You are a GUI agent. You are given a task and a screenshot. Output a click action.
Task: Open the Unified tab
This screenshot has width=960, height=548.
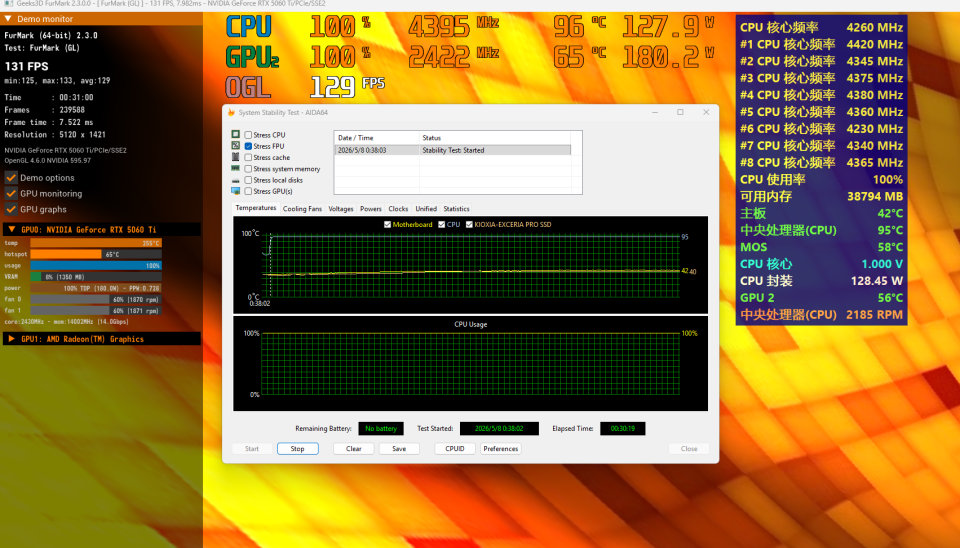point(426,209)
